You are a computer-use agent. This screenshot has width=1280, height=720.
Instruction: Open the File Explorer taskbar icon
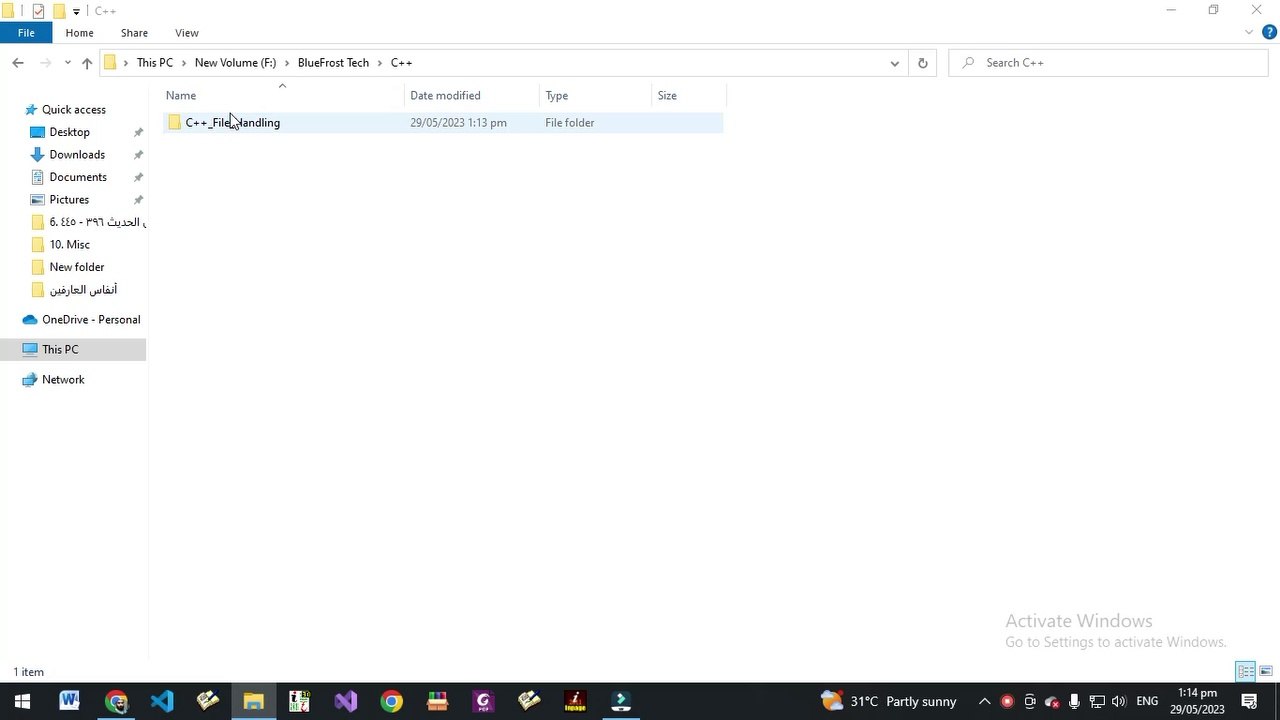(x=253, y=701)
